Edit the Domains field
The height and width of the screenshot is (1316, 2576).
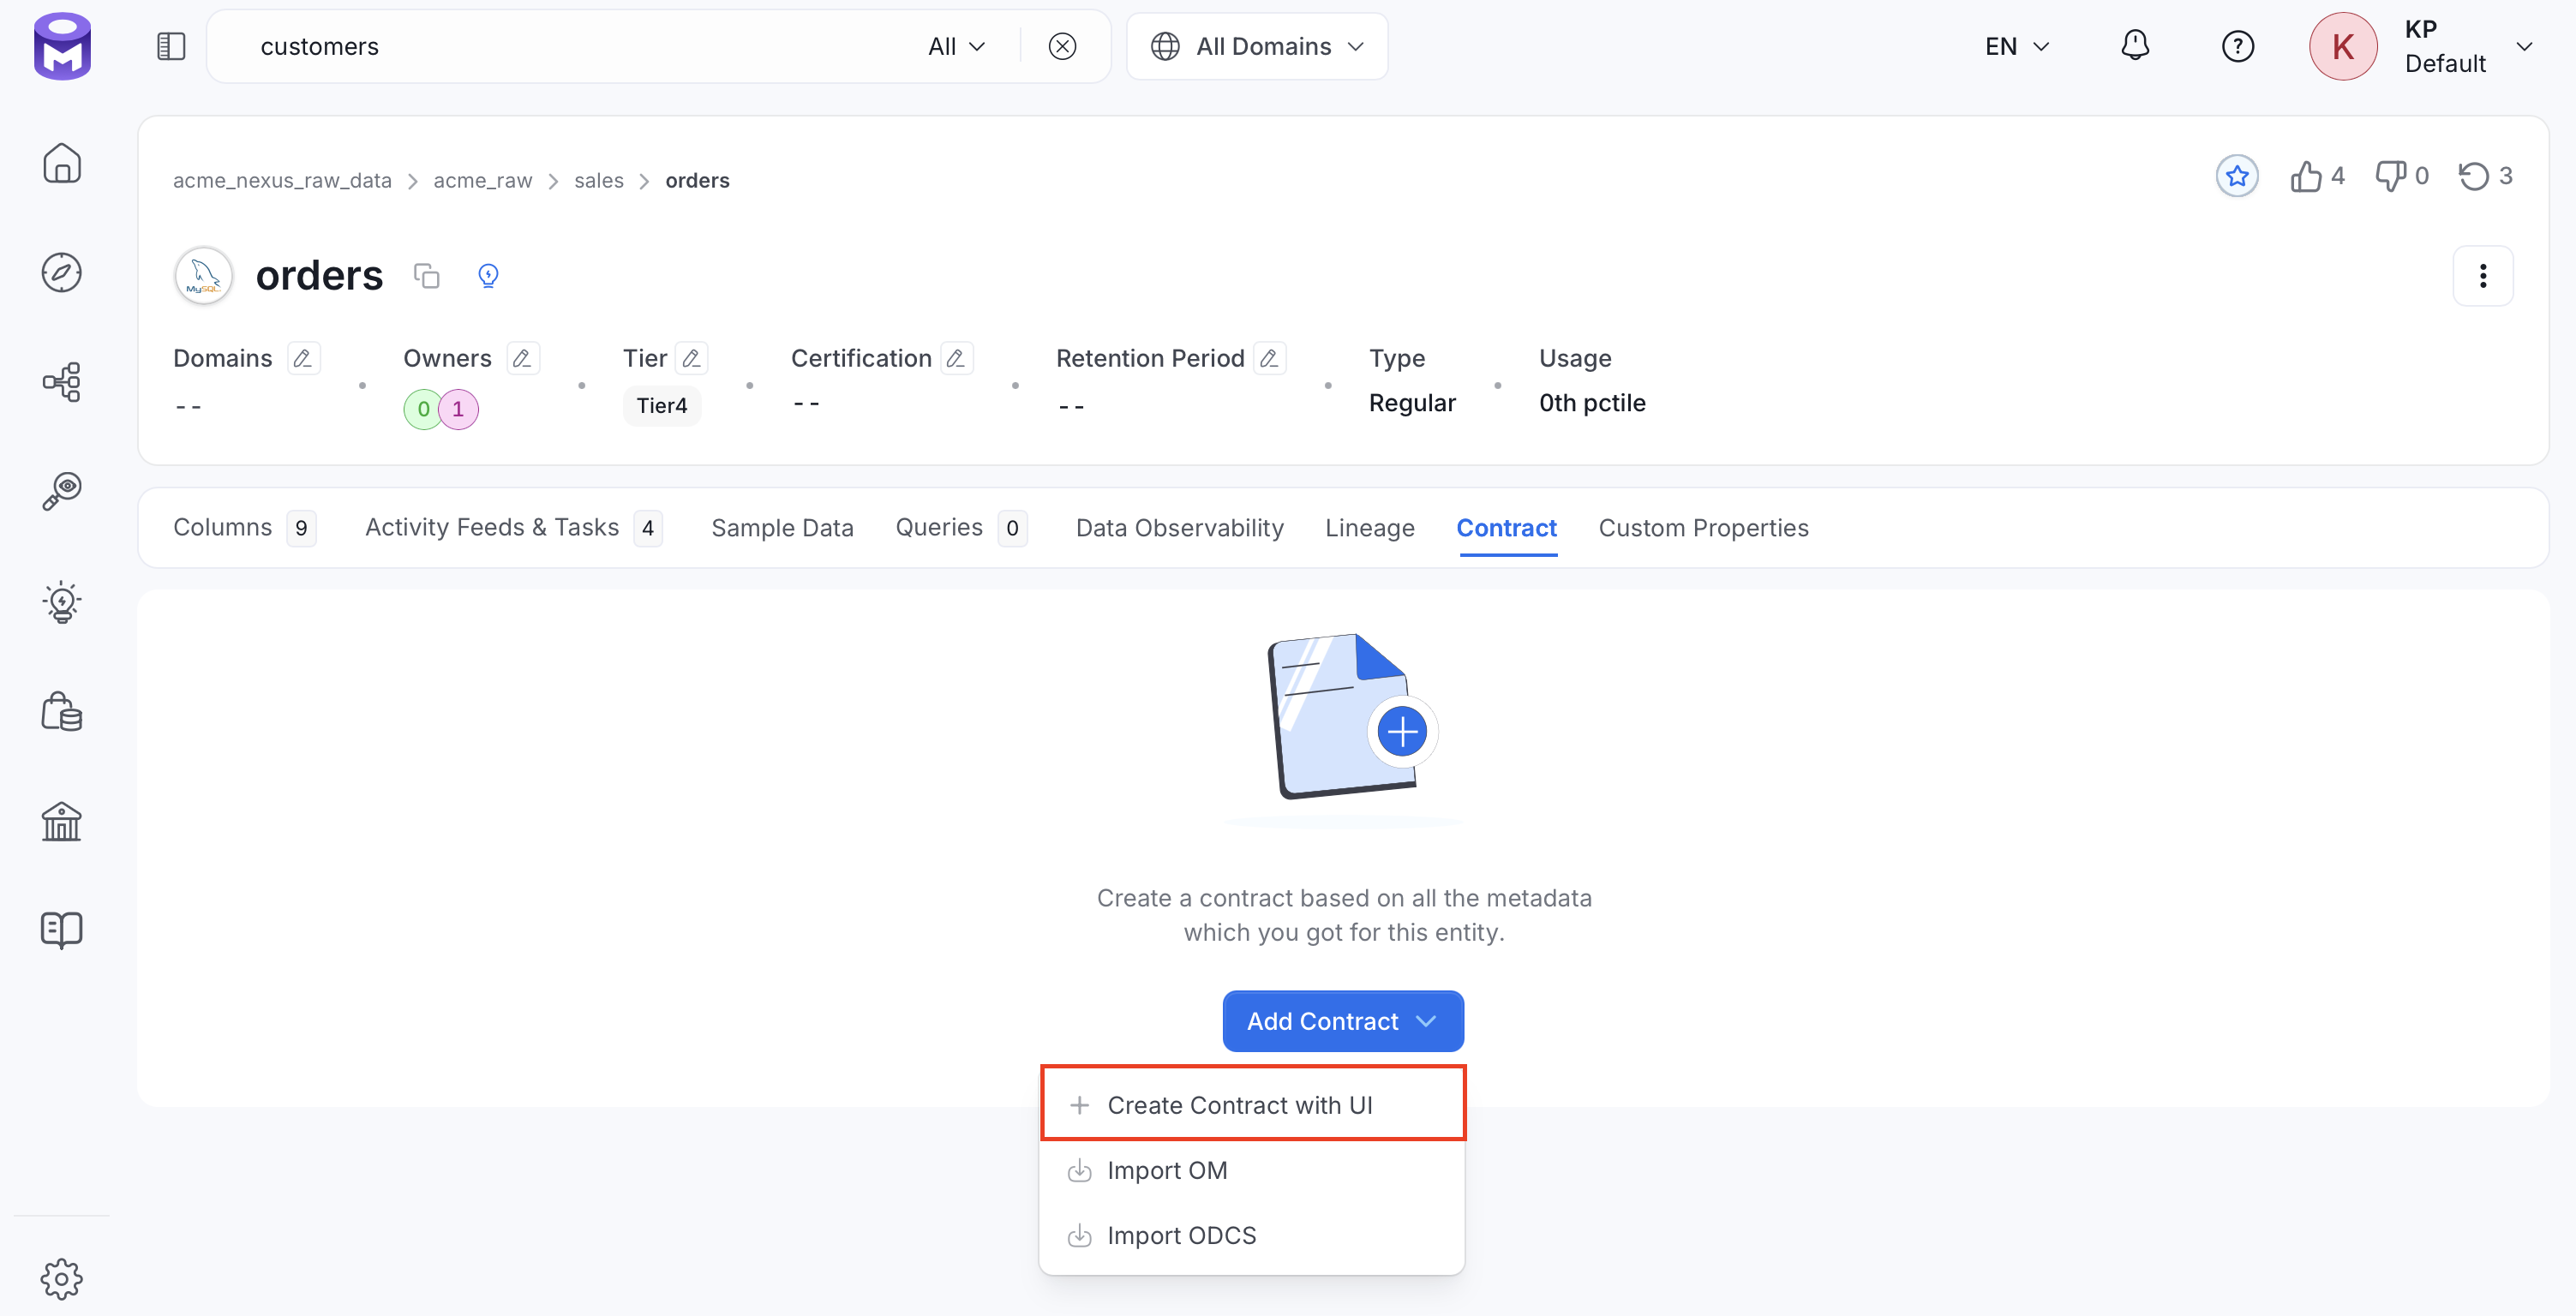(x=303, y=358)
